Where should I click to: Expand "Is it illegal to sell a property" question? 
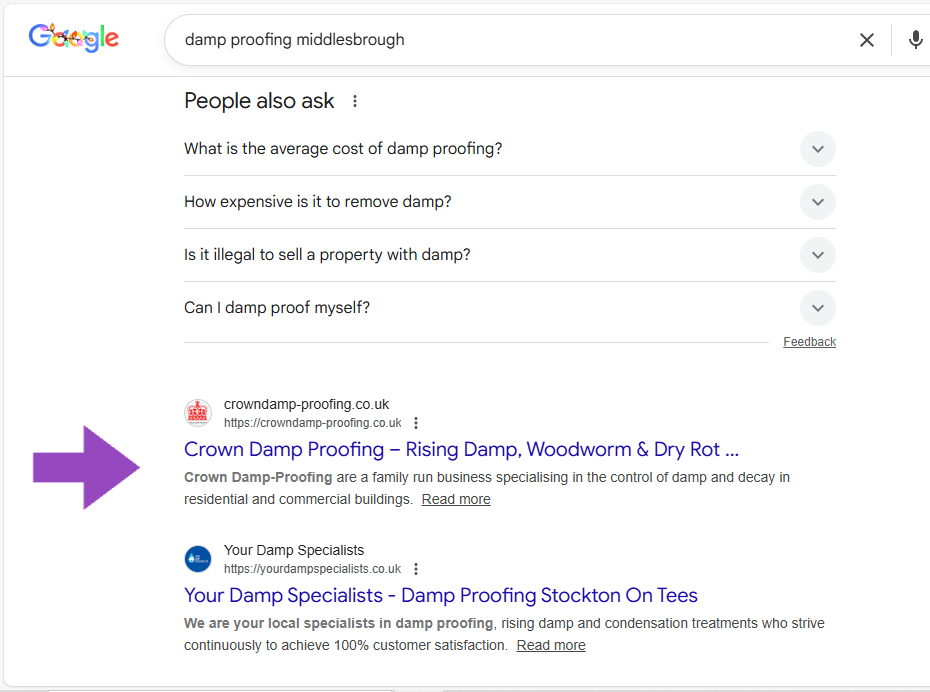(817, 255)
